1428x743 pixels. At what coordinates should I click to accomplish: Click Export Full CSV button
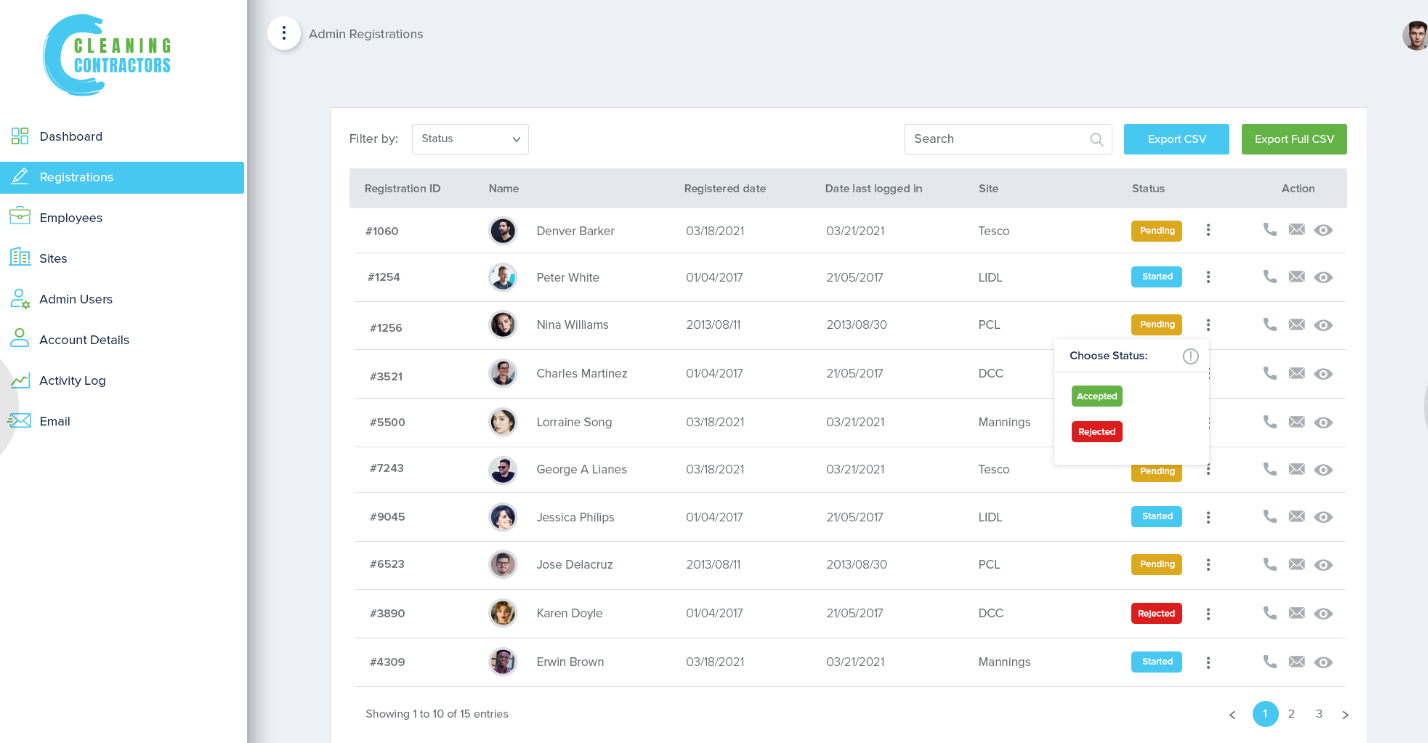pos(1294,139)
